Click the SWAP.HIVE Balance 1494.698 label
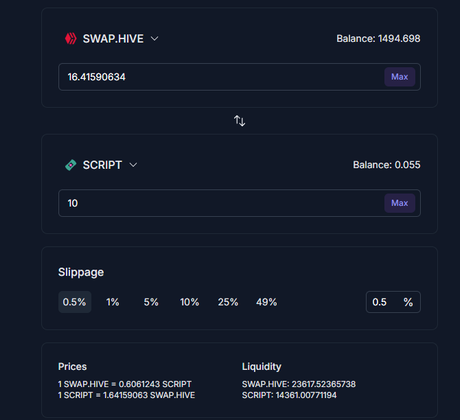 (378, 39)
